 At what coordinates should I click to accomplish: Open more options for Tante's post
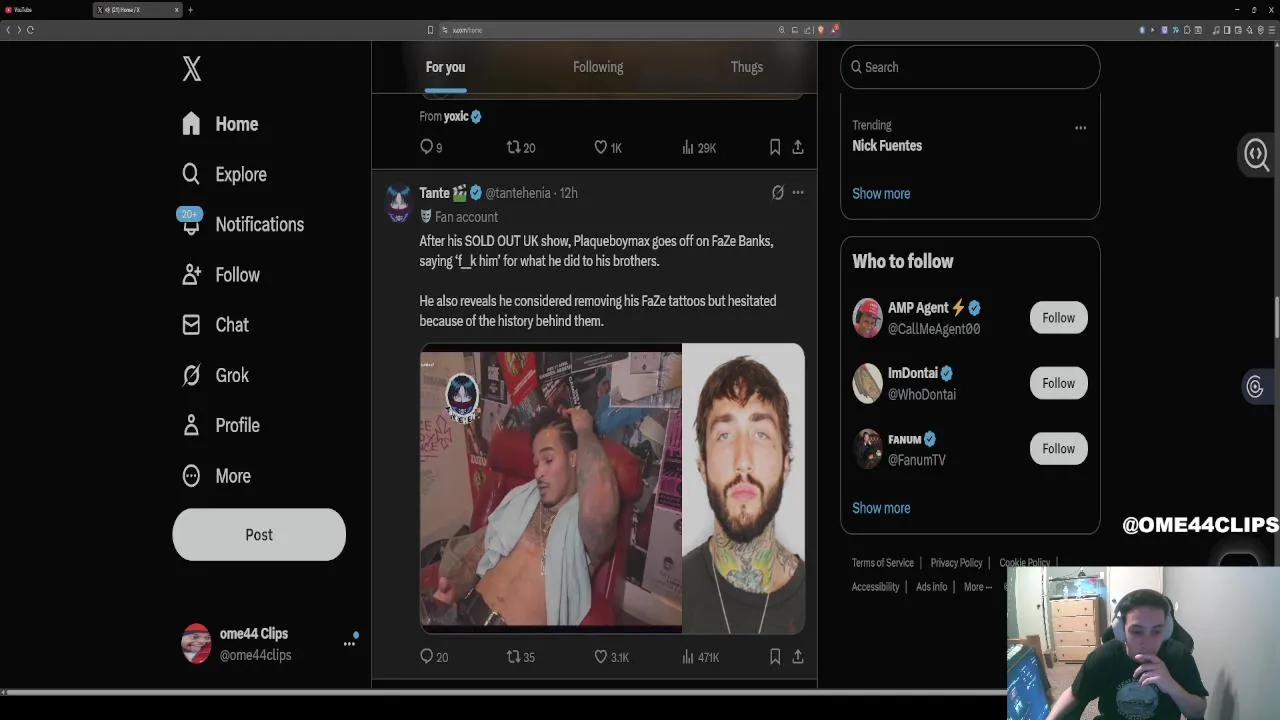pos(798,192)
